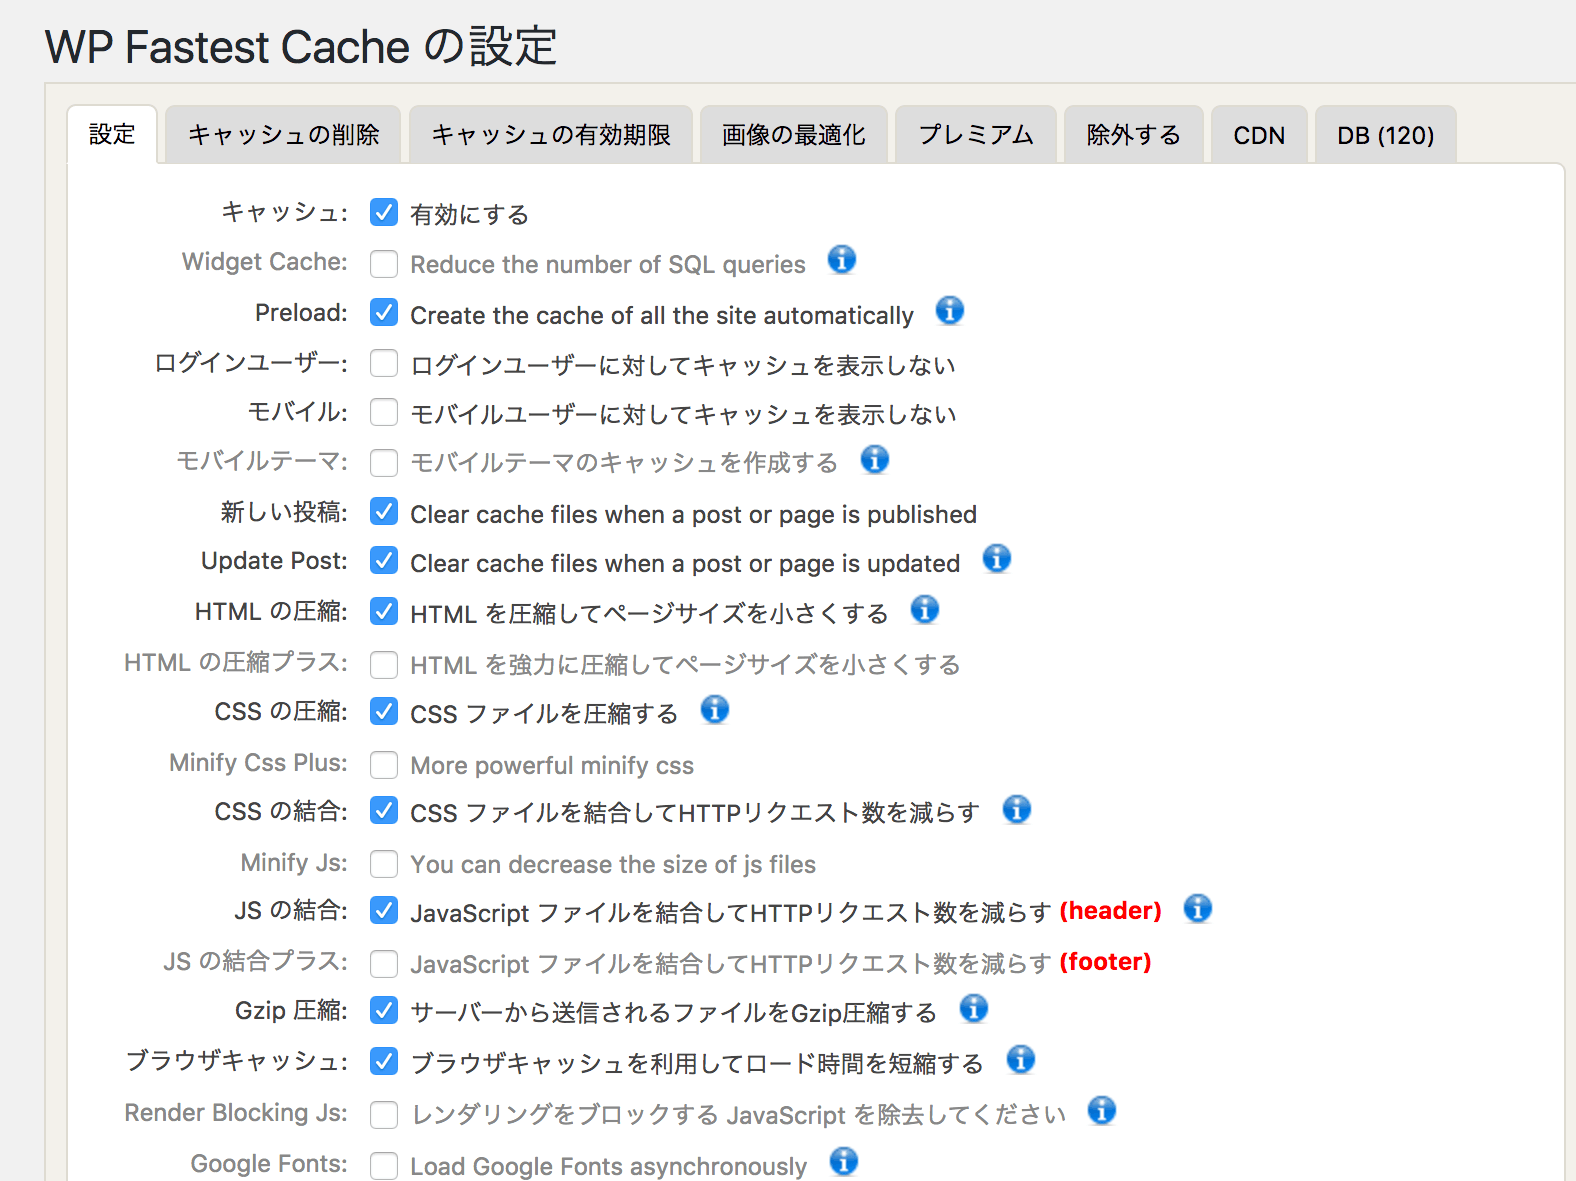
Task: Enable the モバイル cache-hiding checkbox
Action: click(384, 412)
